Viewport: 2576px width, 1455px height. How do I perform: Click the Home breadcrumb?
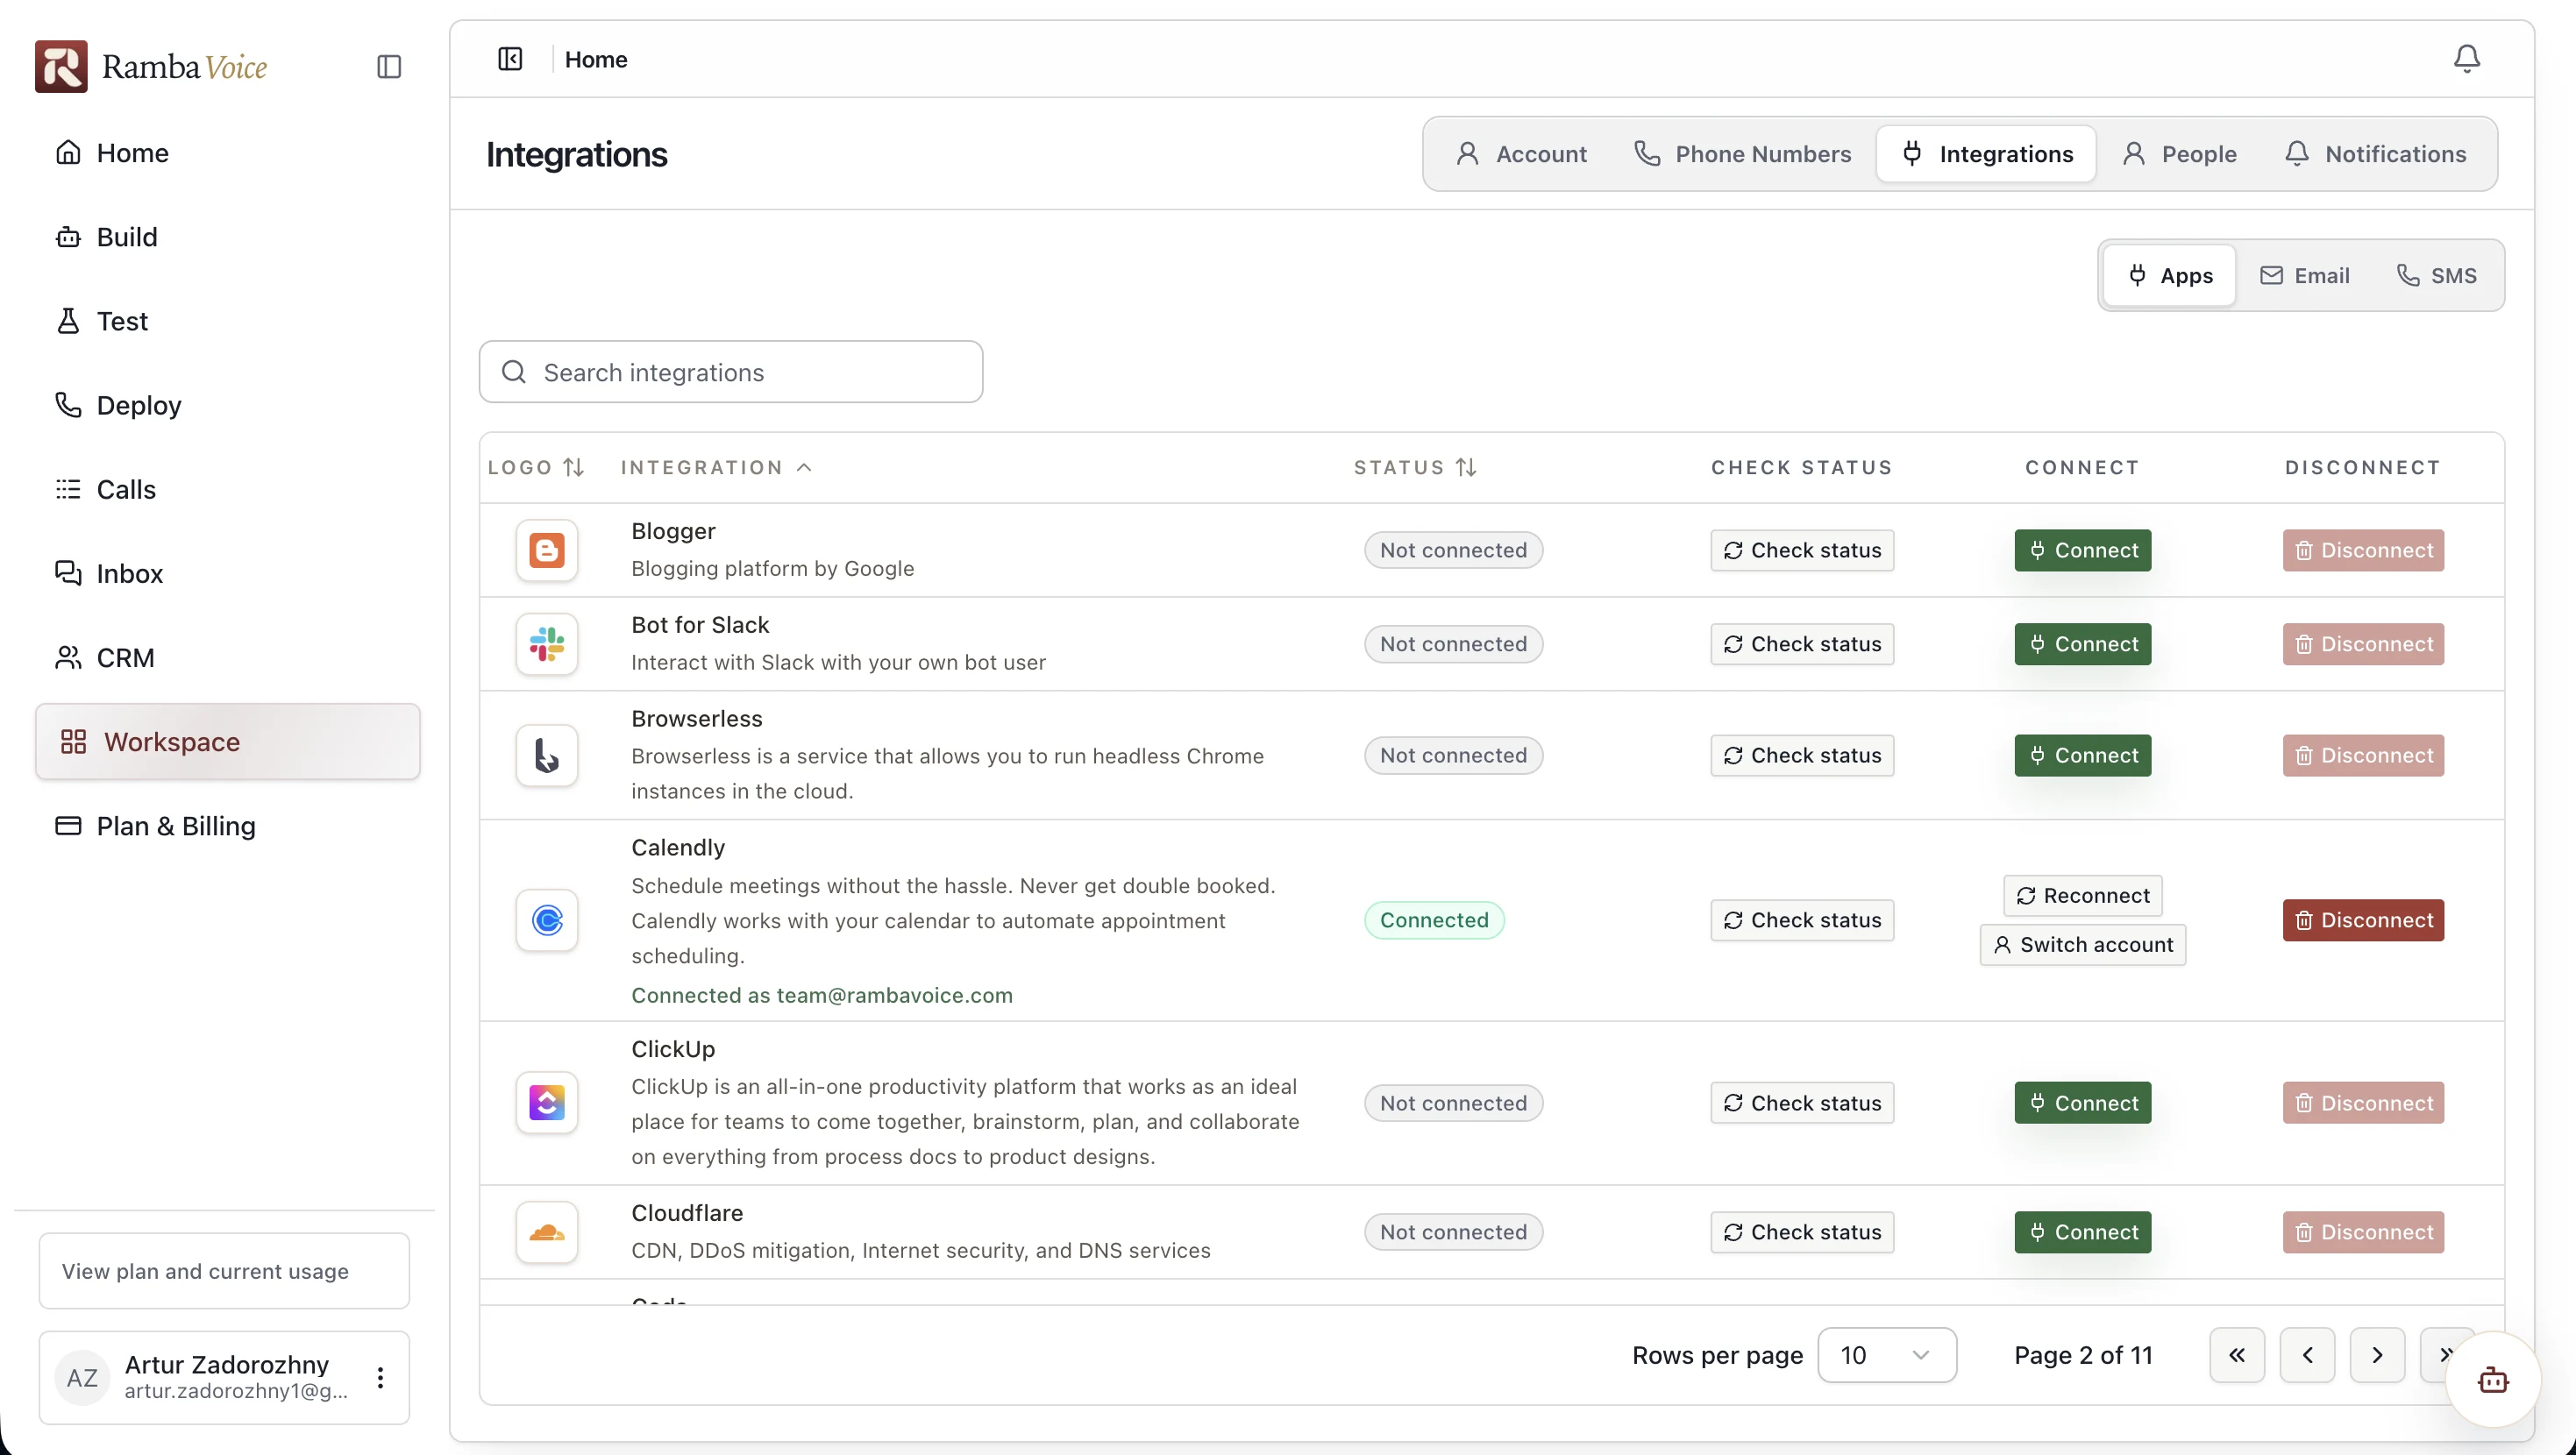pos(596,59)
